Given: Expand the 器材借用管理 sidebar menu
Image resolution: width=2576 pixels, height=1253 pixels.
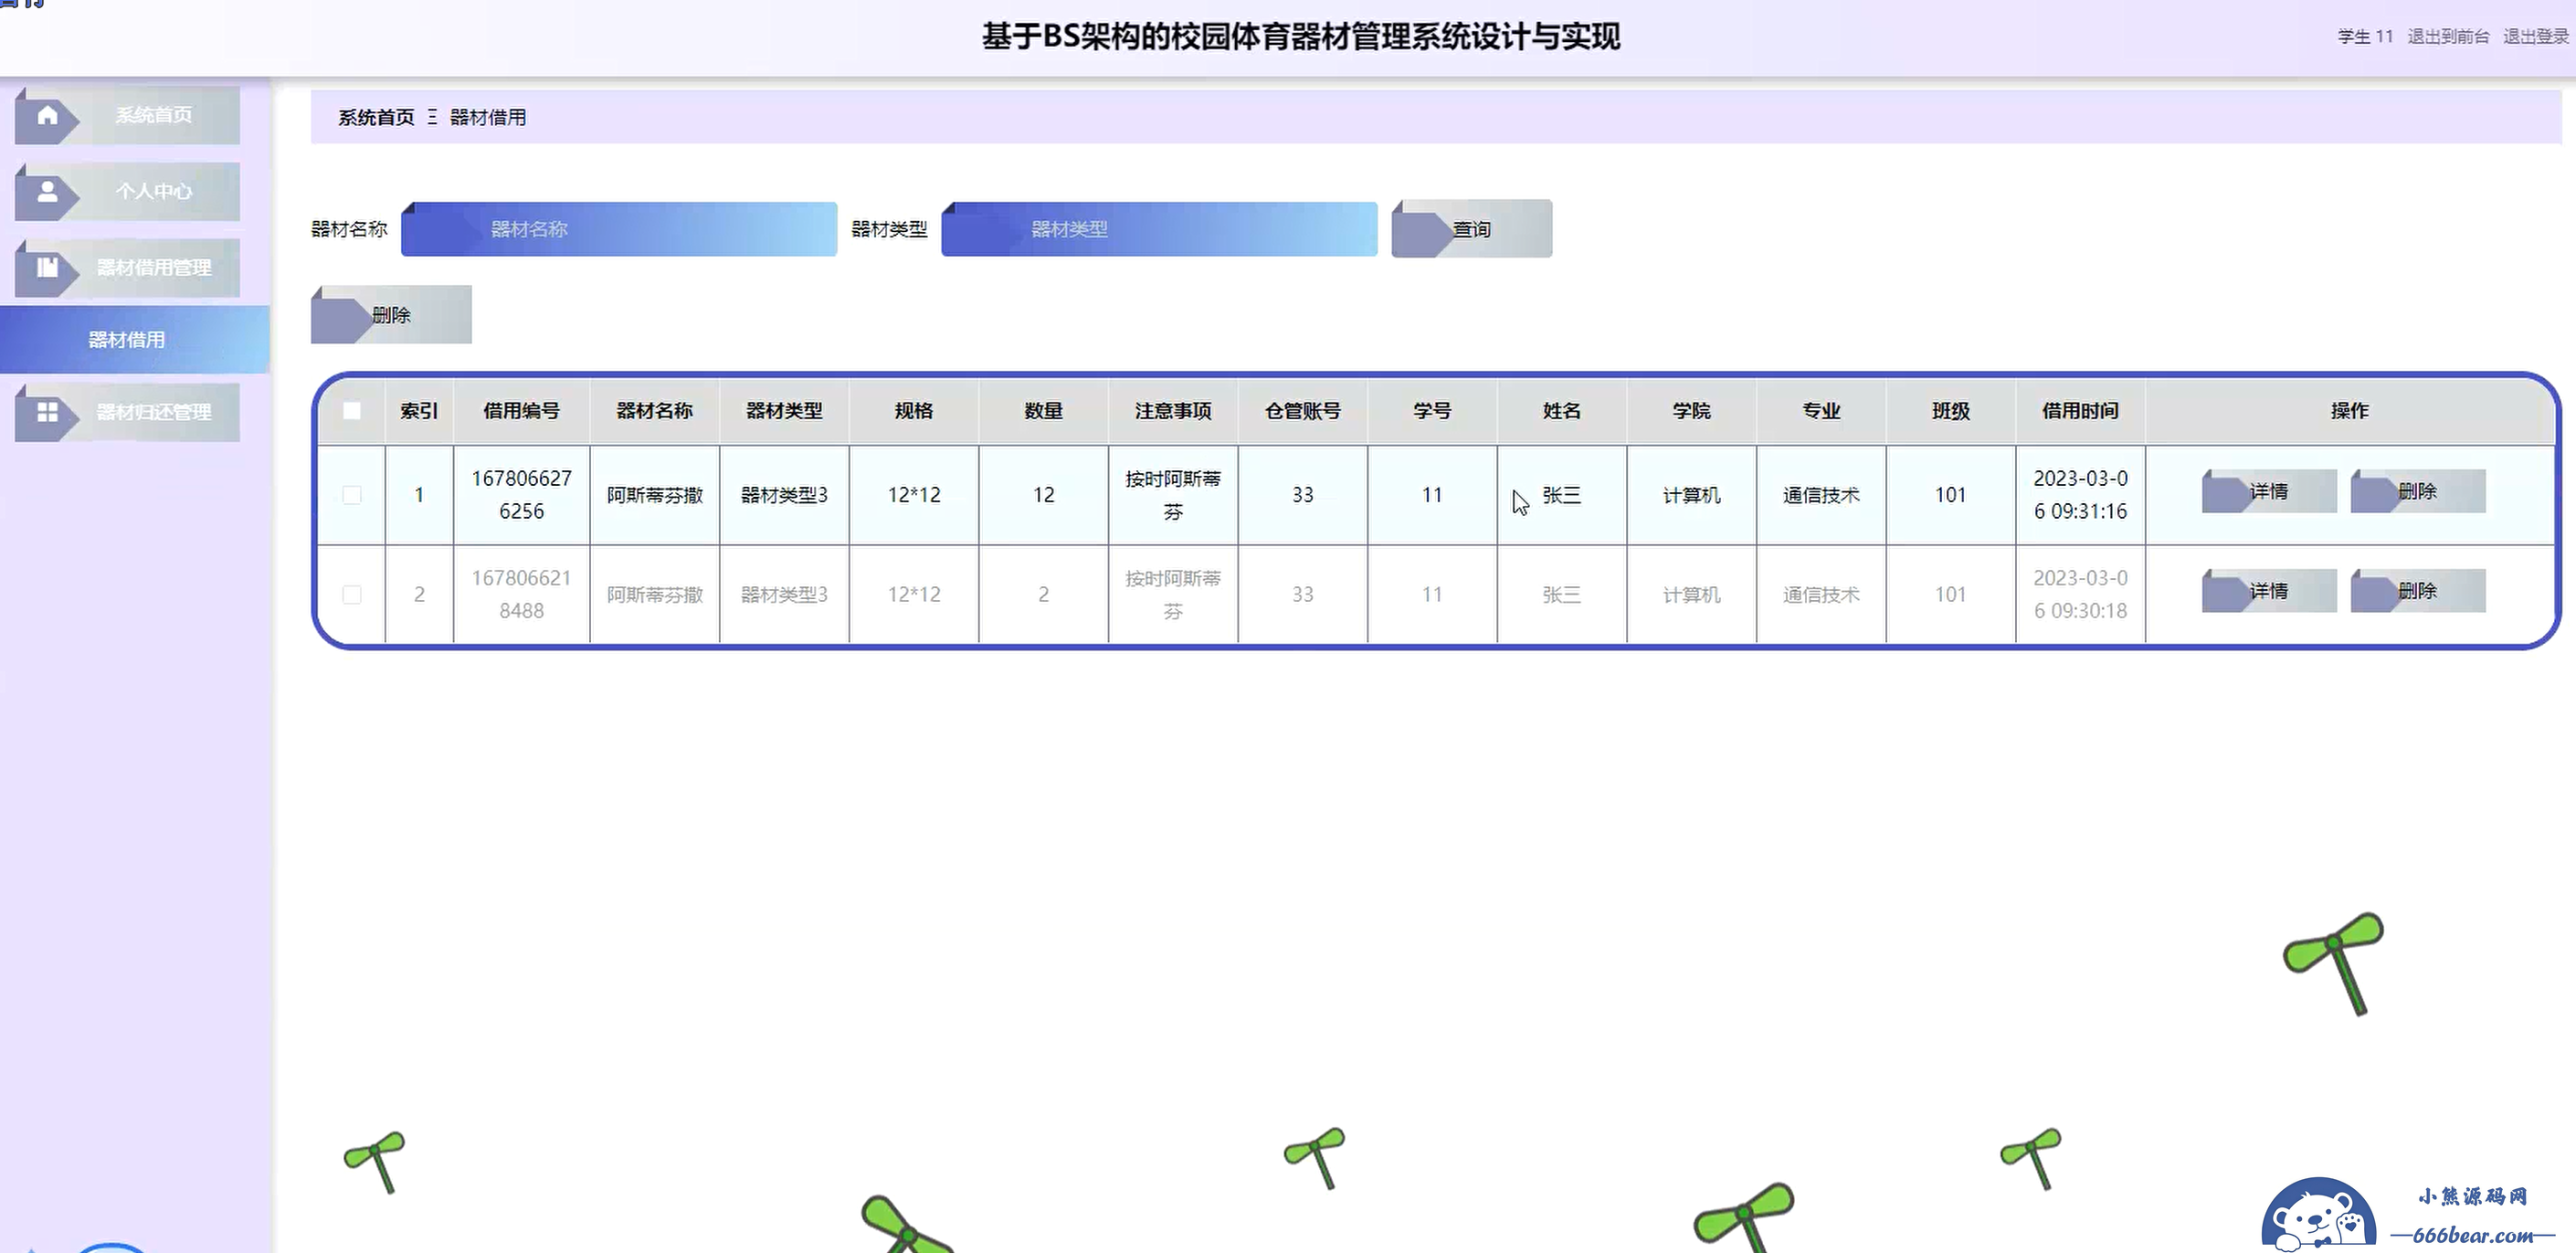Looking at the screenshot, I should tap(127, 267).
